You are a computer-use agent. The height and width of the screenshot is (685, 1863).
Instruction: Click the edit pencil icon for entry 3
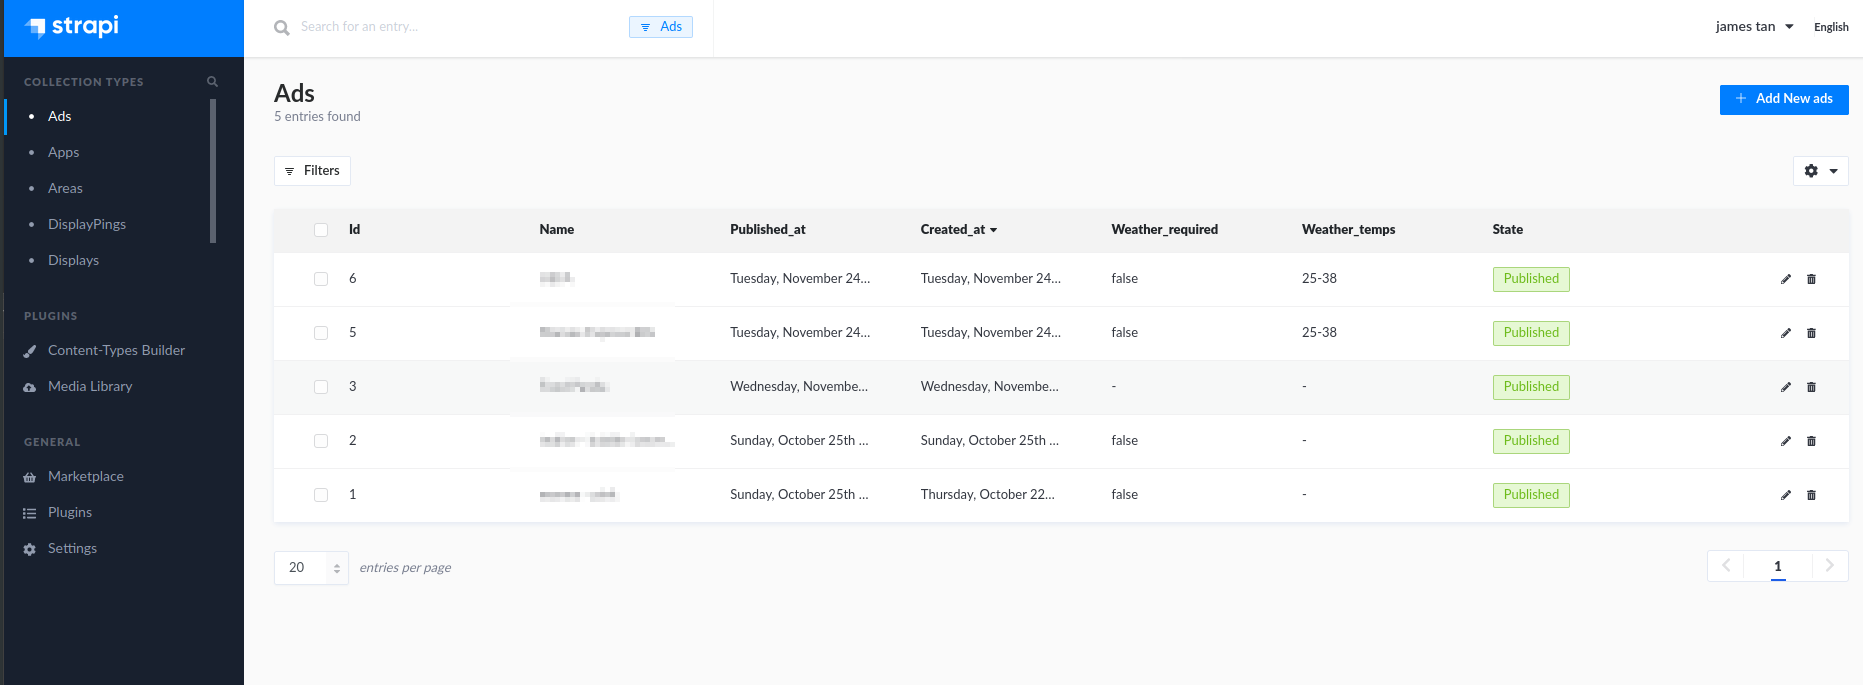(x=1785, y=387)
